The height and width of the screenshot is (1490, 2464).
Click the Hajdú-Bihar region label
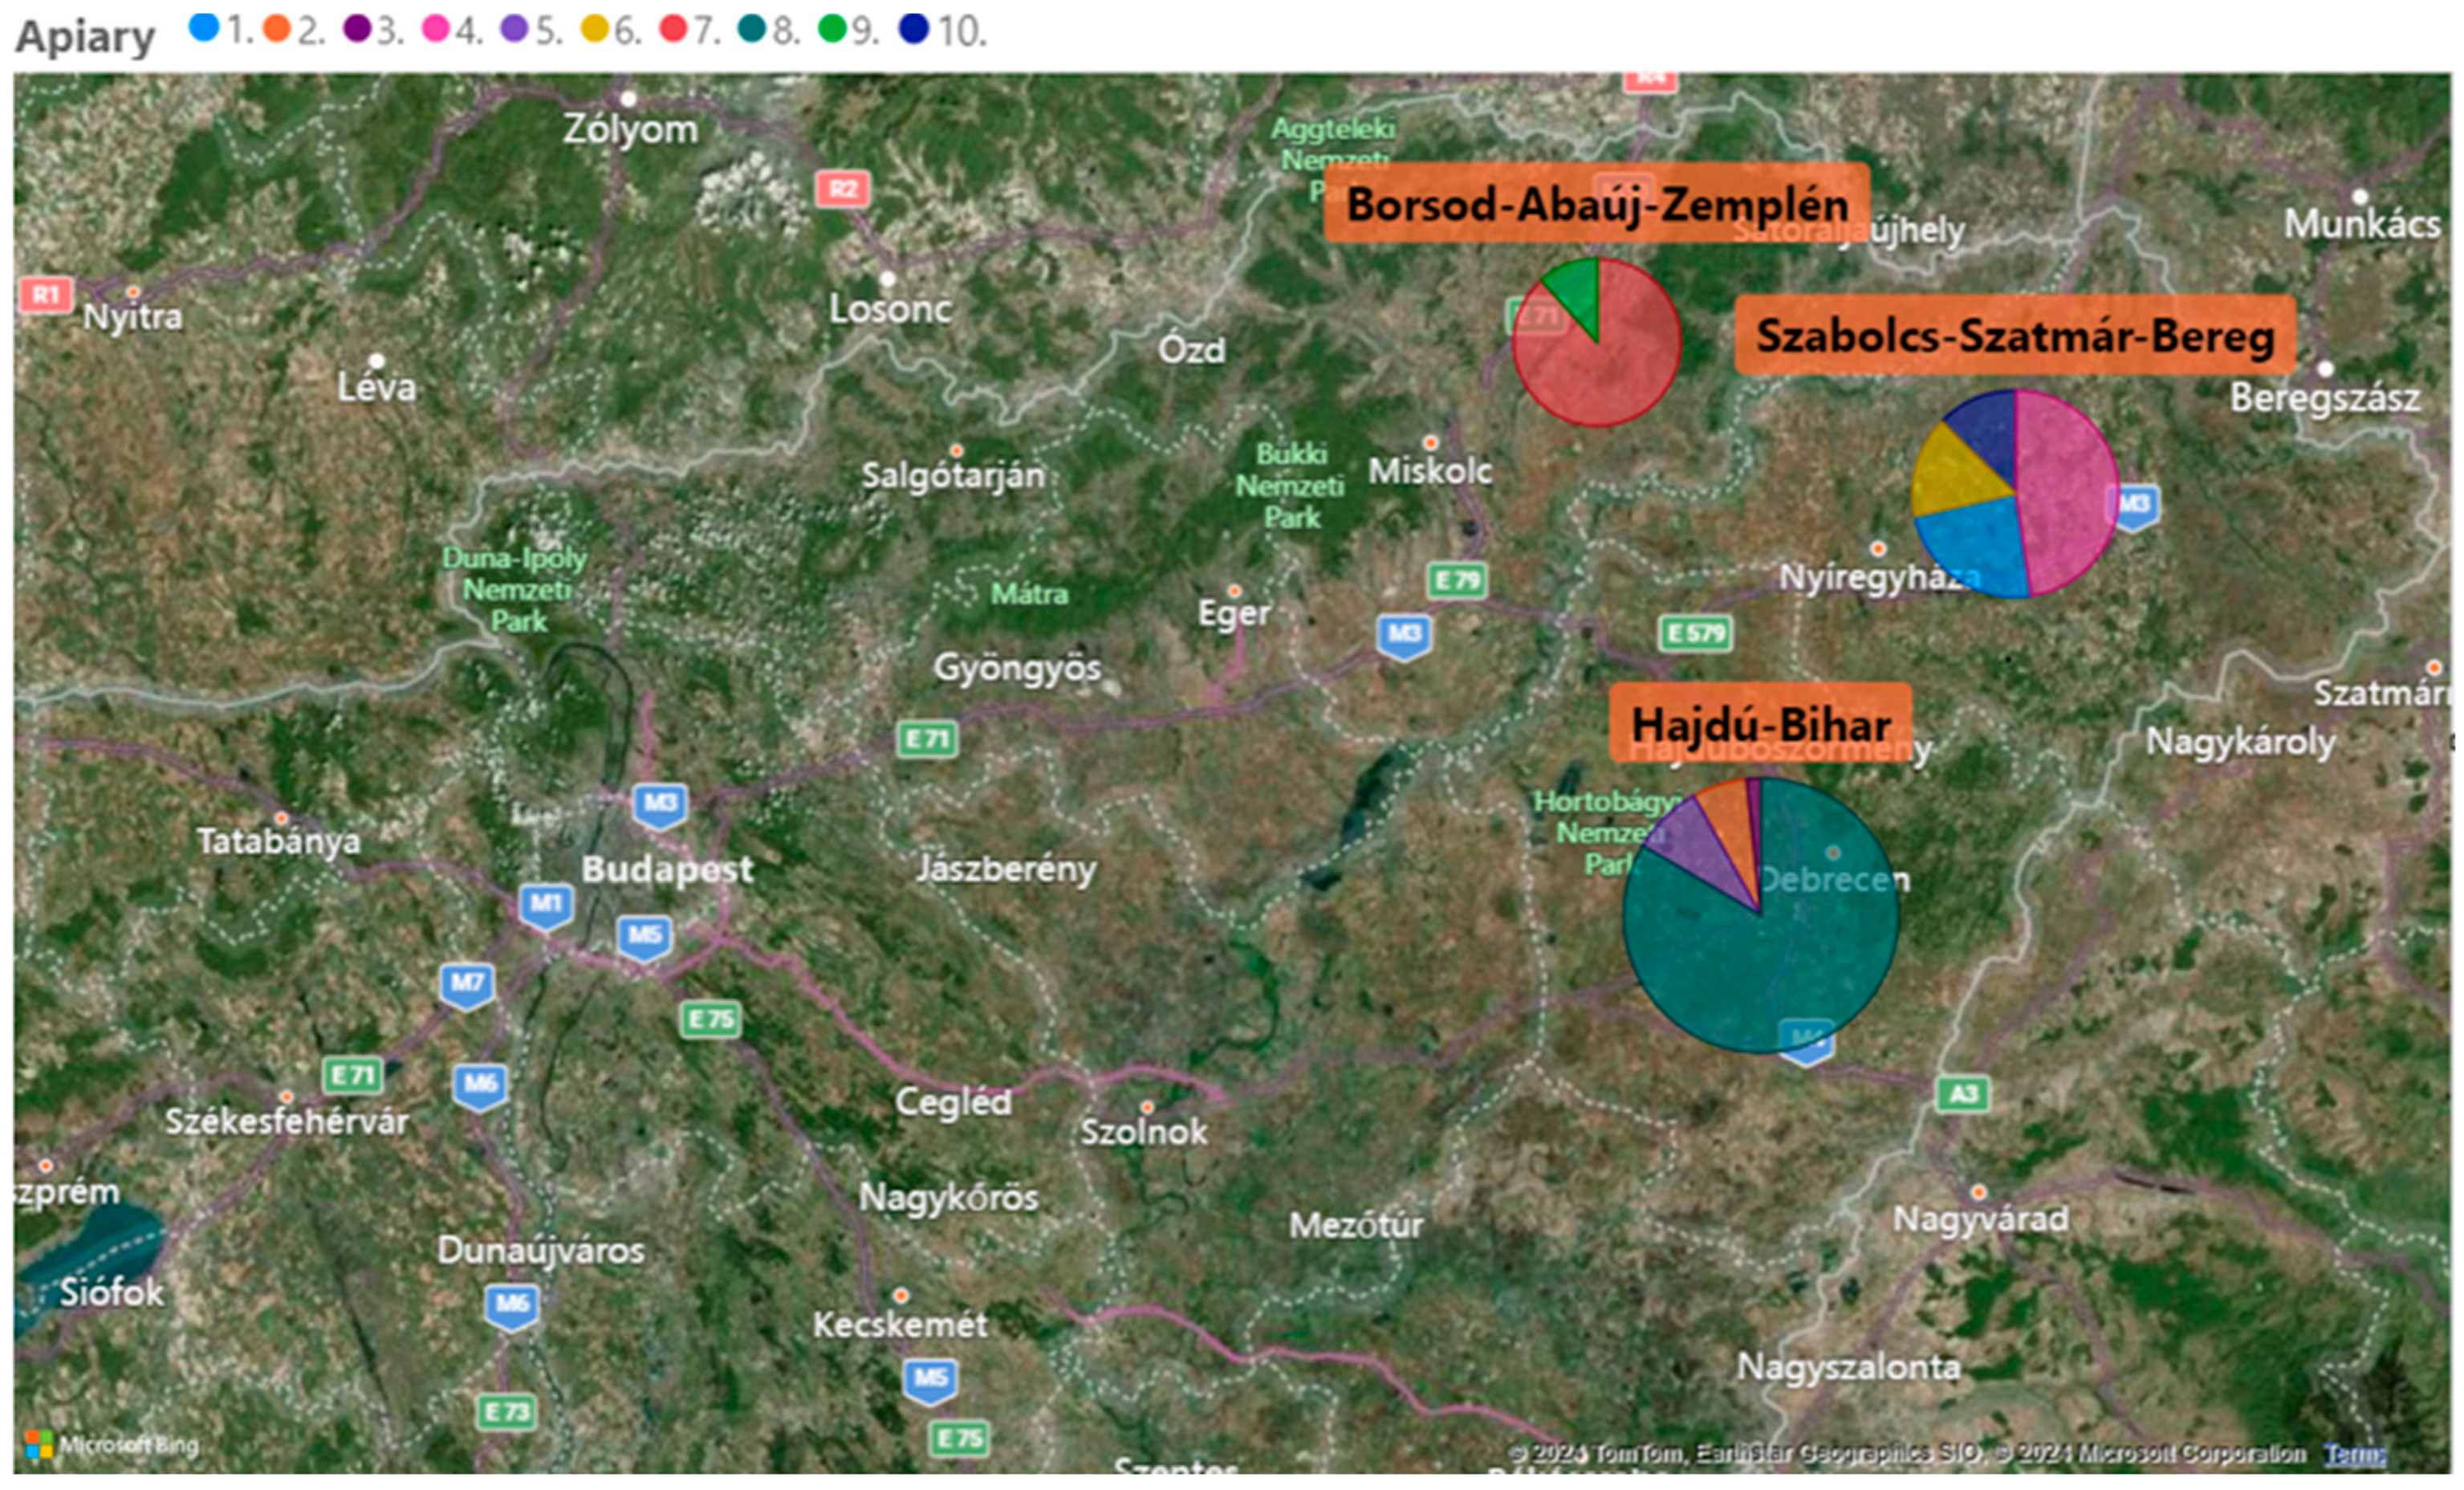coord(1760,723)
